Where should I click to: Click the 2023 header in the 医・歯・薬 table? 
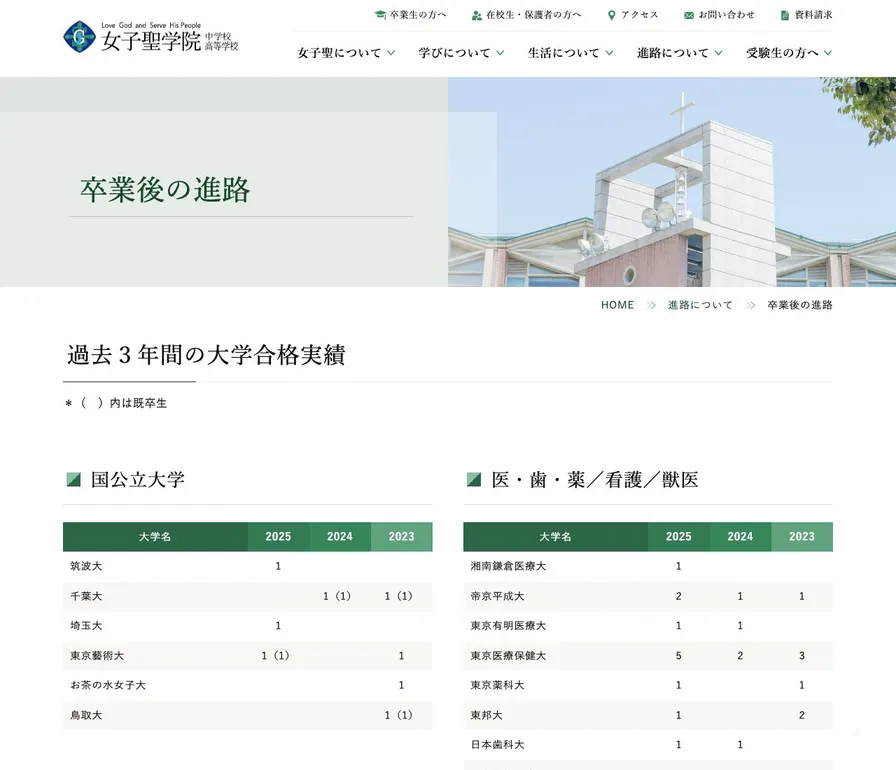[x=802, y=536]
